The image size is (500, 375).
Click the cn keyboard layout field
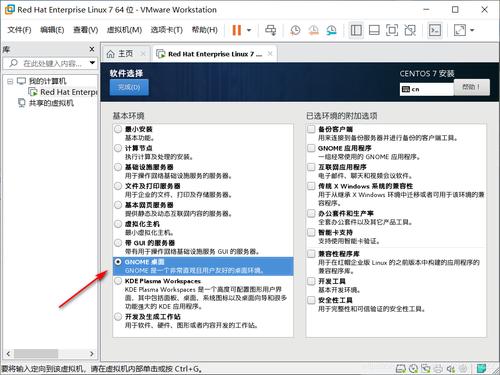(427, 89)
